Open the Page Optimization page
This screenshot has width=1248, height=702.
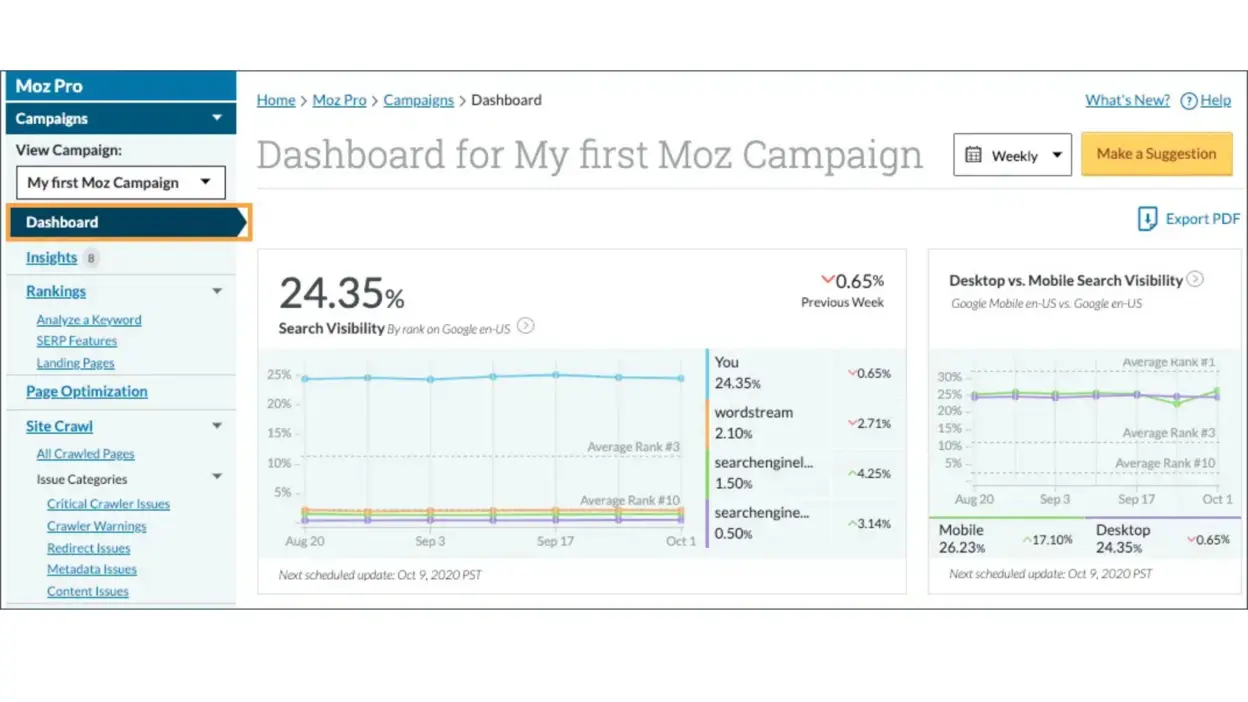click(86, 391)
